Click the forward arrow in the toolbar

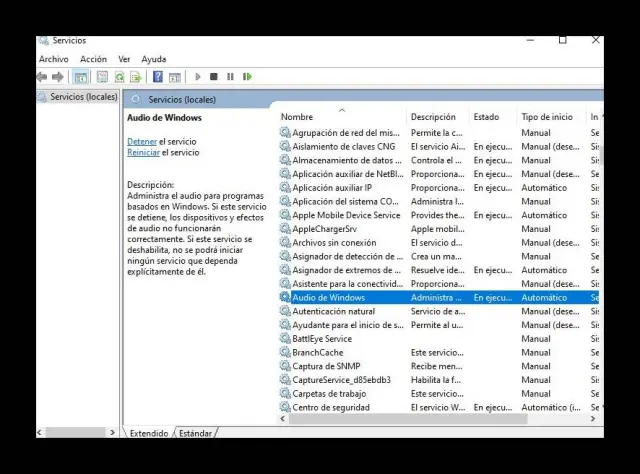(58, 77)
